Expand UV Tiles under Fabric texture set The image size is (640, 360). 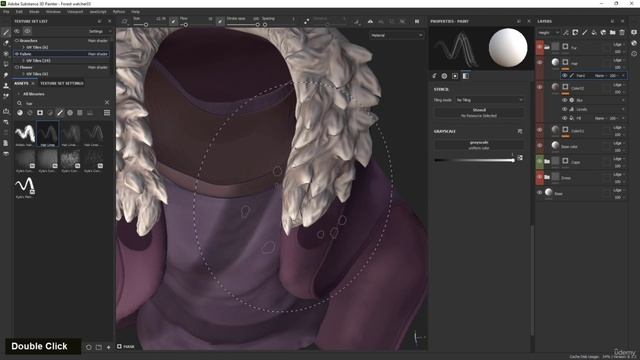tap(24, 61)
